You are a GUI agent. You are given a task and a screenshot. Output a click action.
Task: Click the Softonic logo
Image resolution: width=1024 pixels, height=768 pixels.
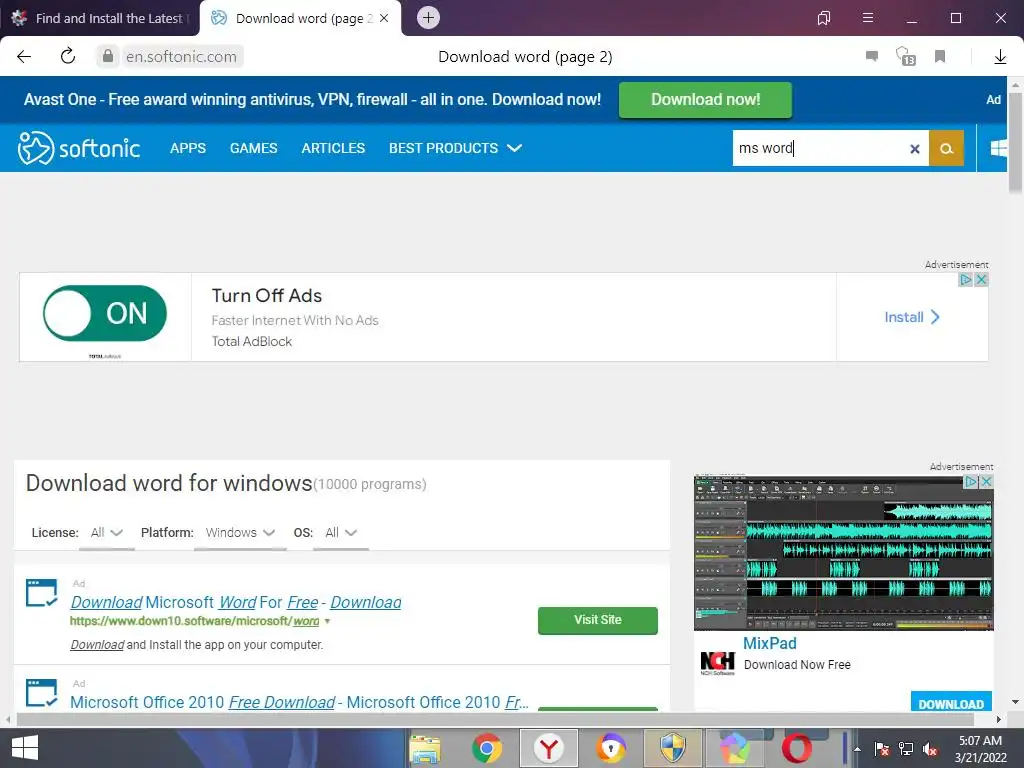pyautogui.click(x=79, y=148)
